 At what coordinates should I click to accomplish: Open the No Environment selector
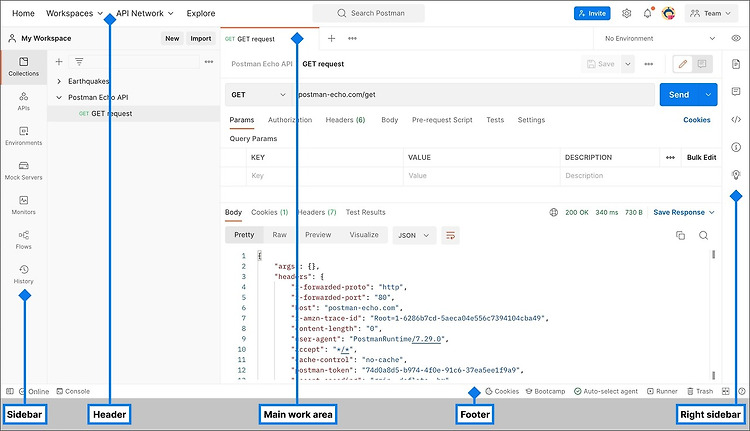pyautogui.click(x=660, y=38)
